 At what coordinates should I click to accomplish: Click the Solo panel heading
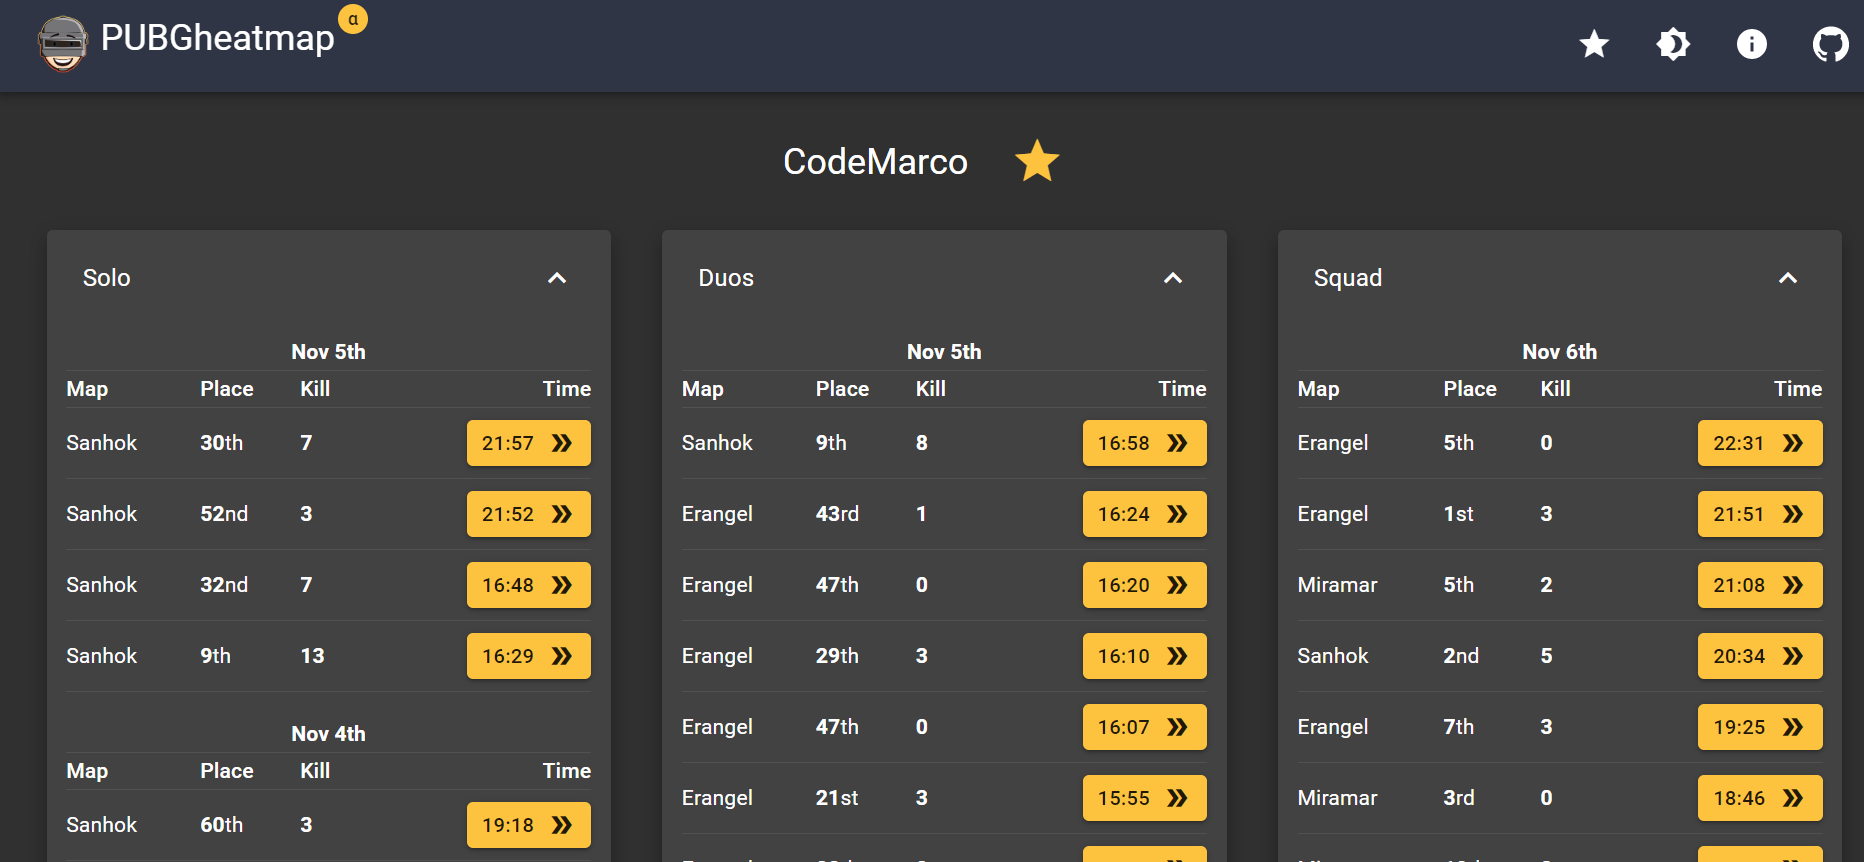[x=107, y=278]
